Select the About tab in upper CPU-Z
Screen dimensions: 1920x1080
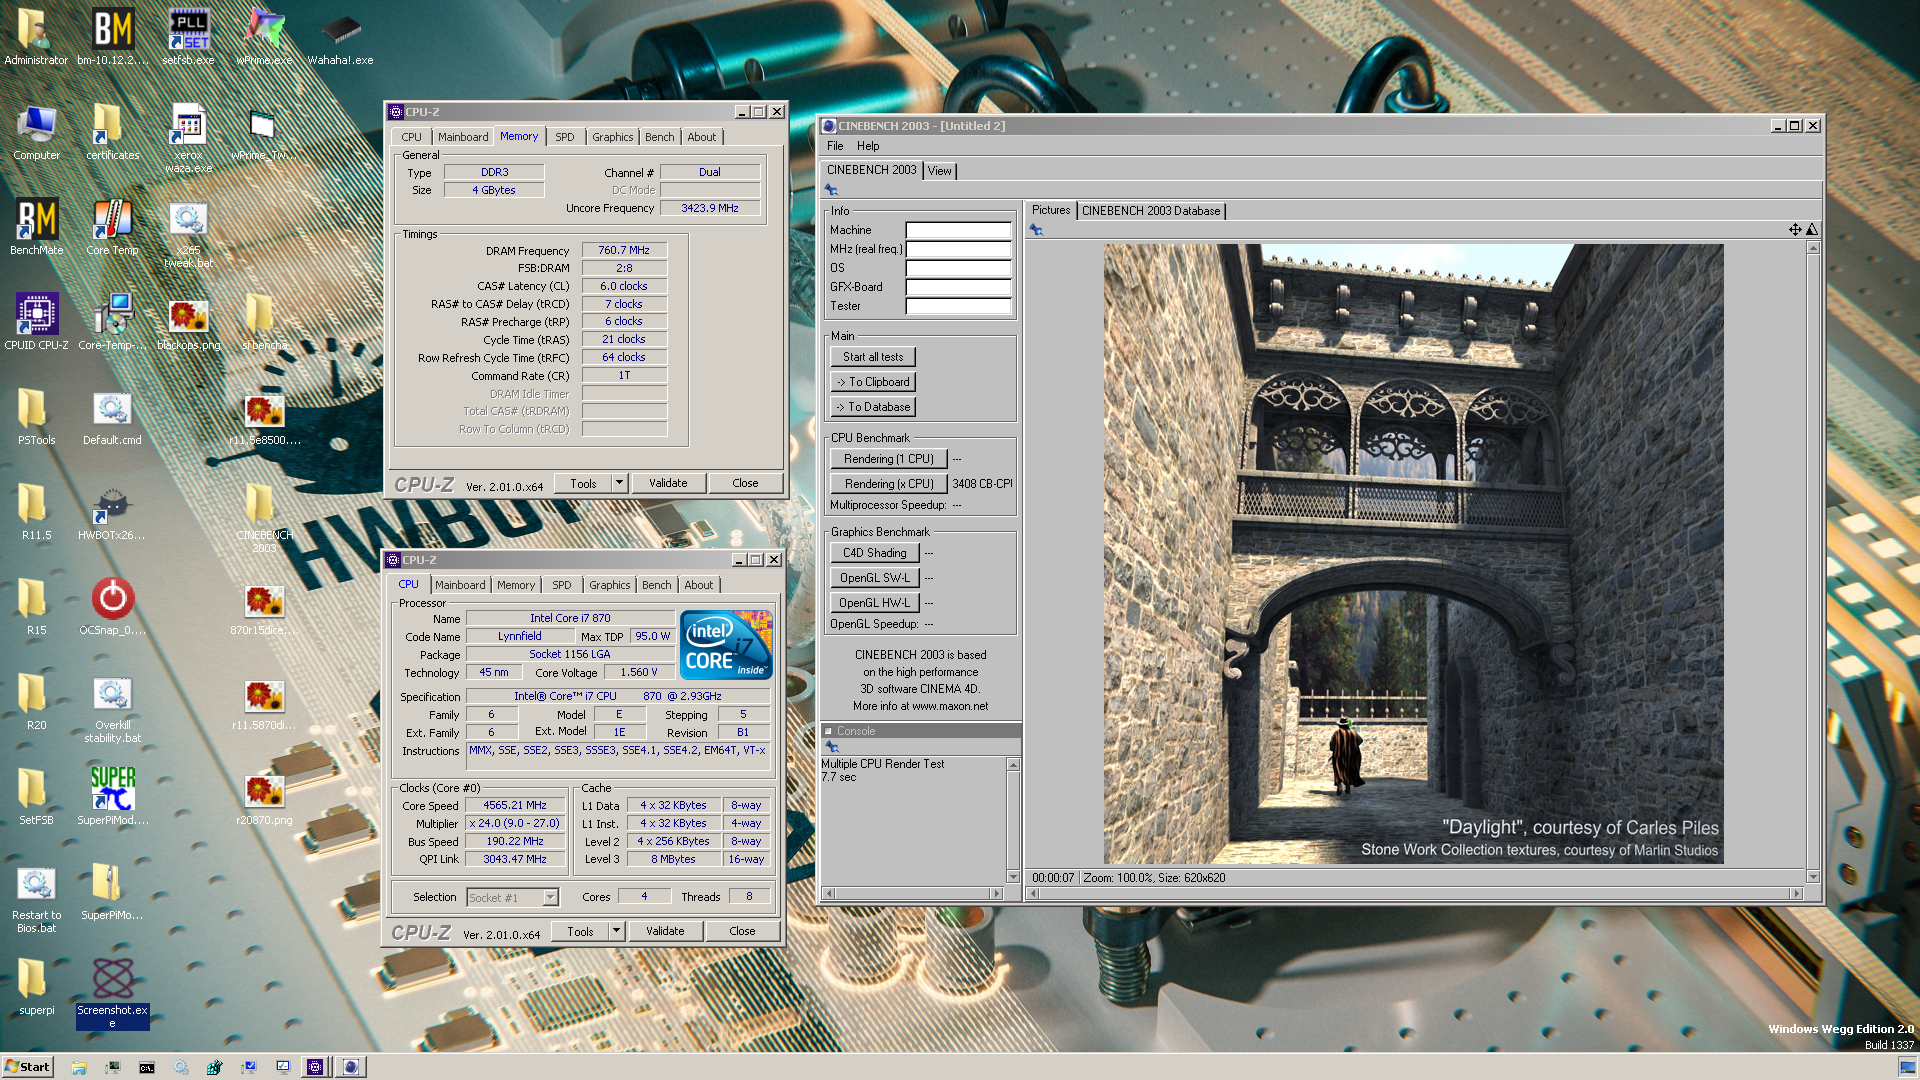pos(702,137)
